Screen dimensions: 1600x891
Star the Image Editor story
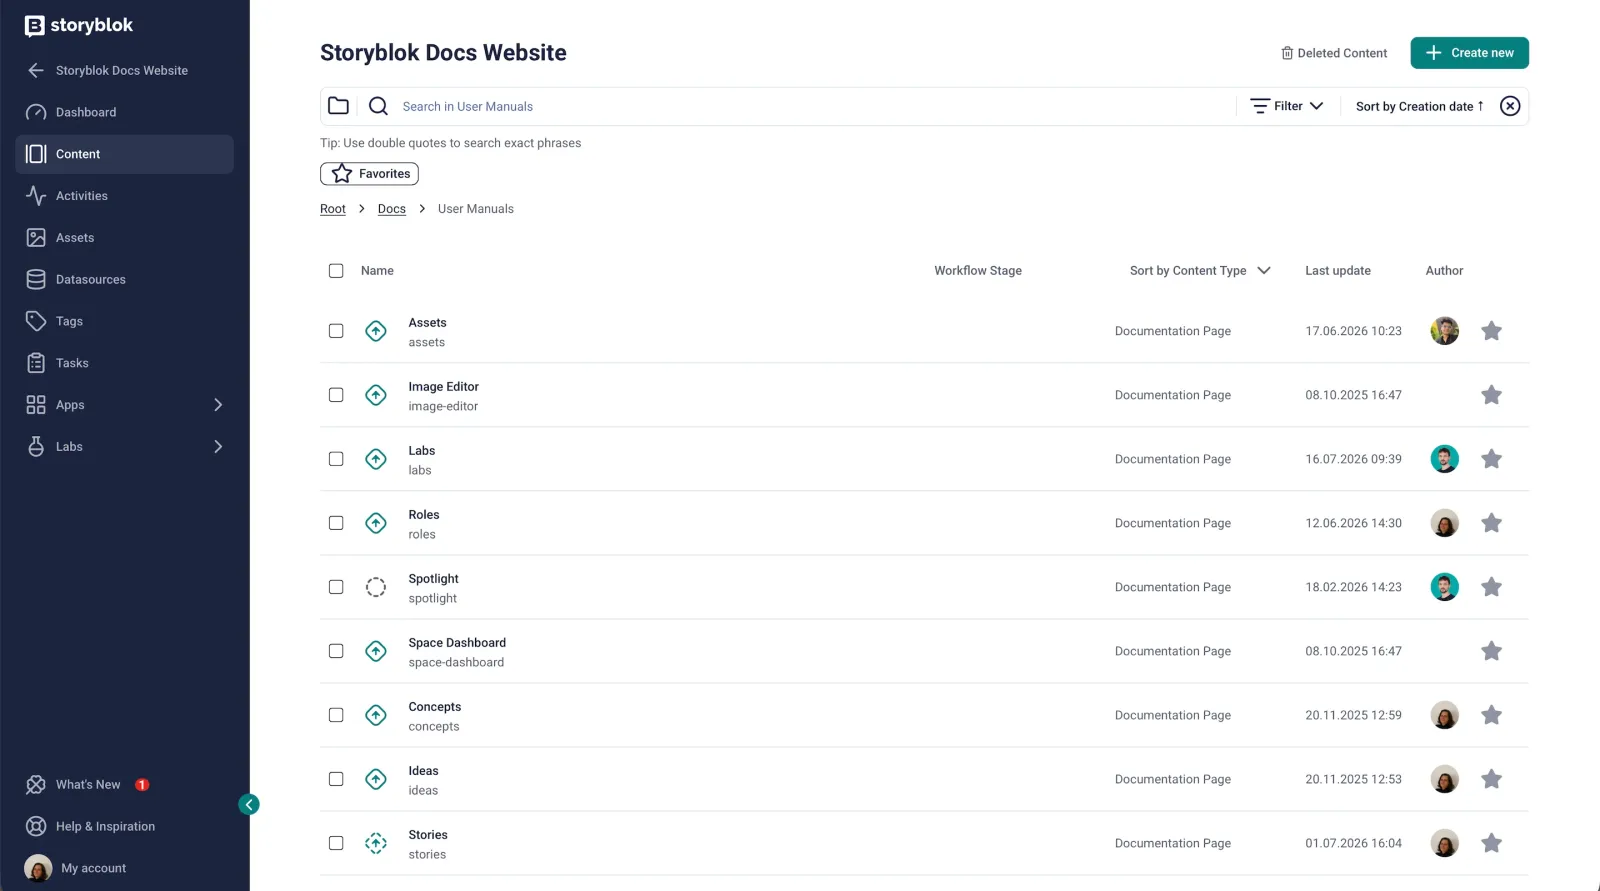click(x=1491, y=395)
